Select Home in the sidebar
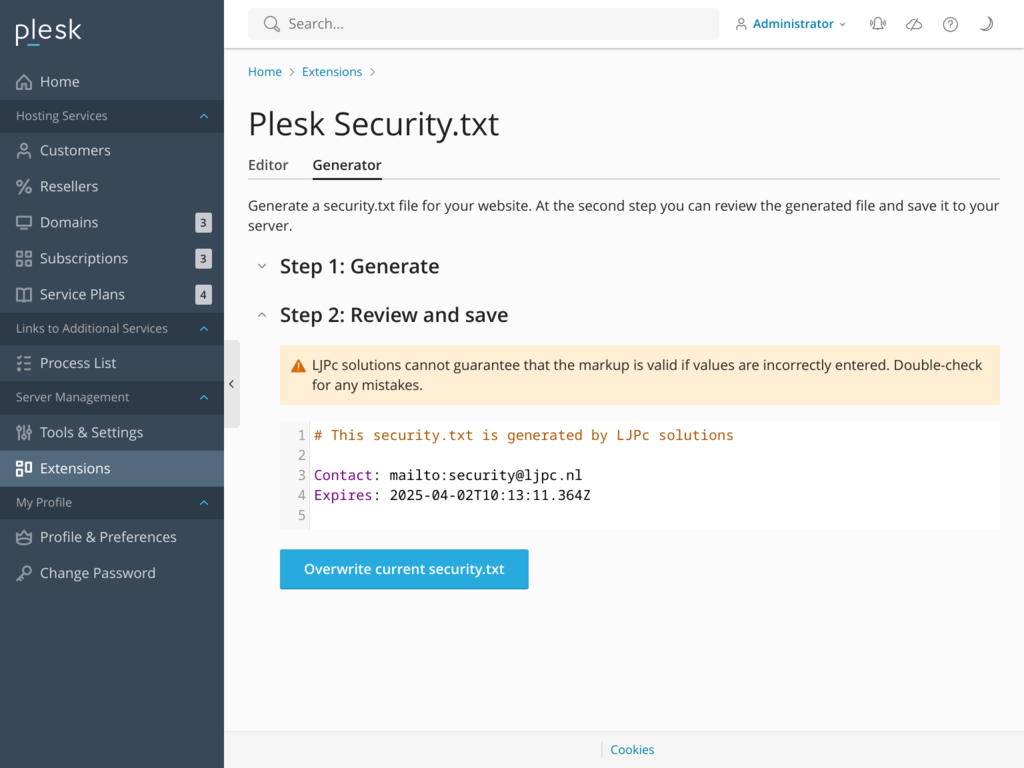The height and width of the screenshot is (768, 1024). click(x=60, y=81)
